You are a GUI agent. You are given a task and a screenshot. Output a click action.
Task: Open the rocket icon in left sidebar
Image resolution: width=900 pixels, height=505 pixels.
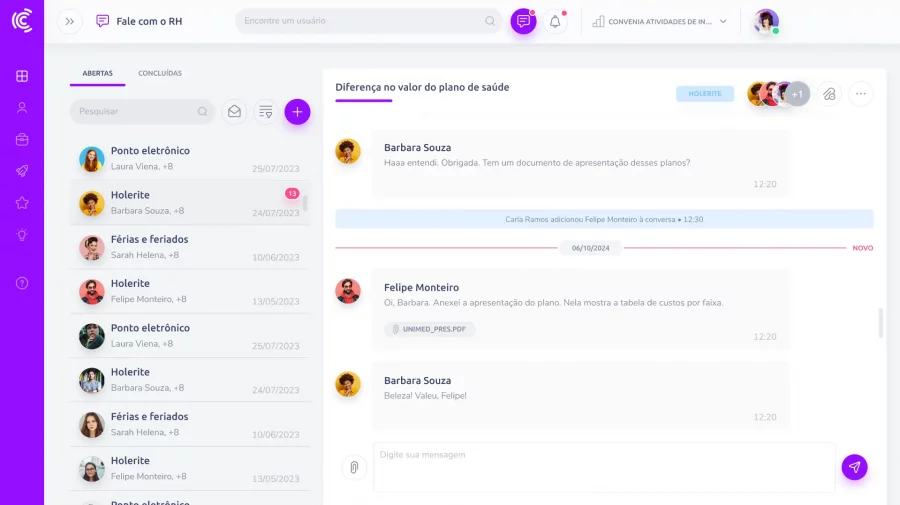[x=22, y=171]
